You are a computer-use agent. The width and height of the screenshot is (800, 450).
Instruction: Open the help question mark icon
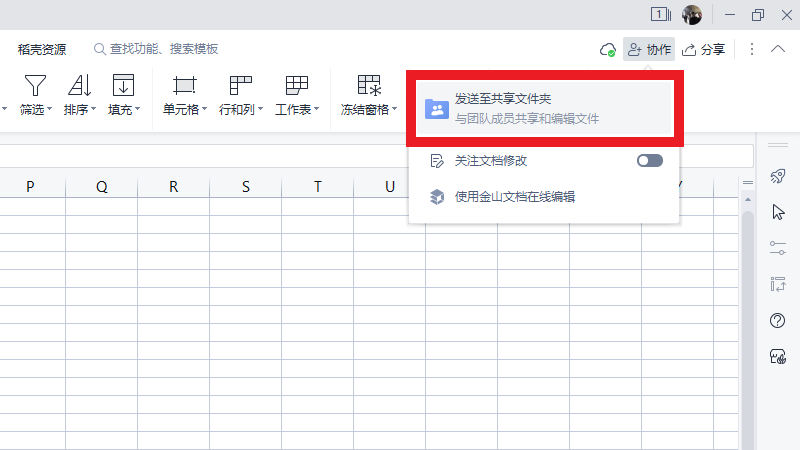(777, 320)
